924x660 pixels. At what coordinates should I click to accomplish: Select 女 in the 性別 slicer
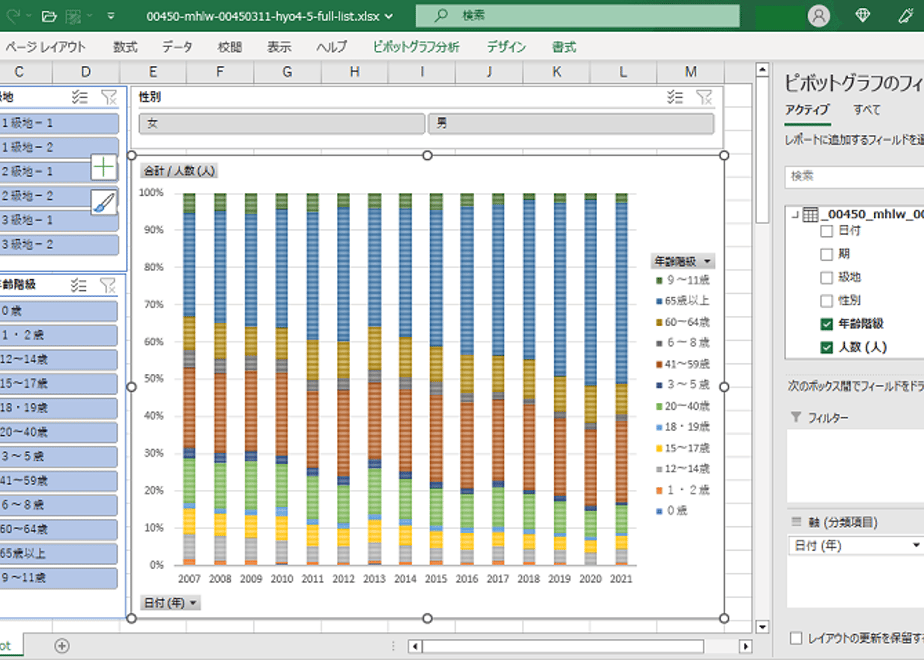[x=282, y=124]
